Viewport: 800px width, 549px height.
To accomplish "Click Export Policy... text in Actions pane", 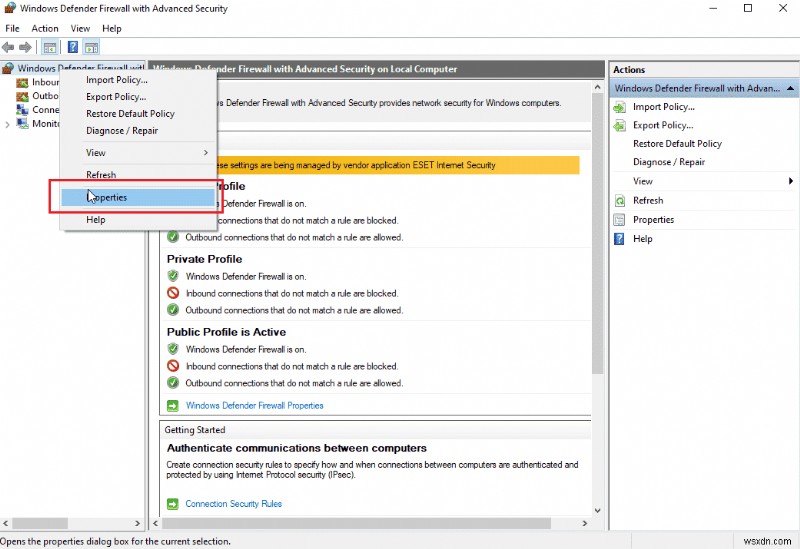I will click(x=663, y=126).
